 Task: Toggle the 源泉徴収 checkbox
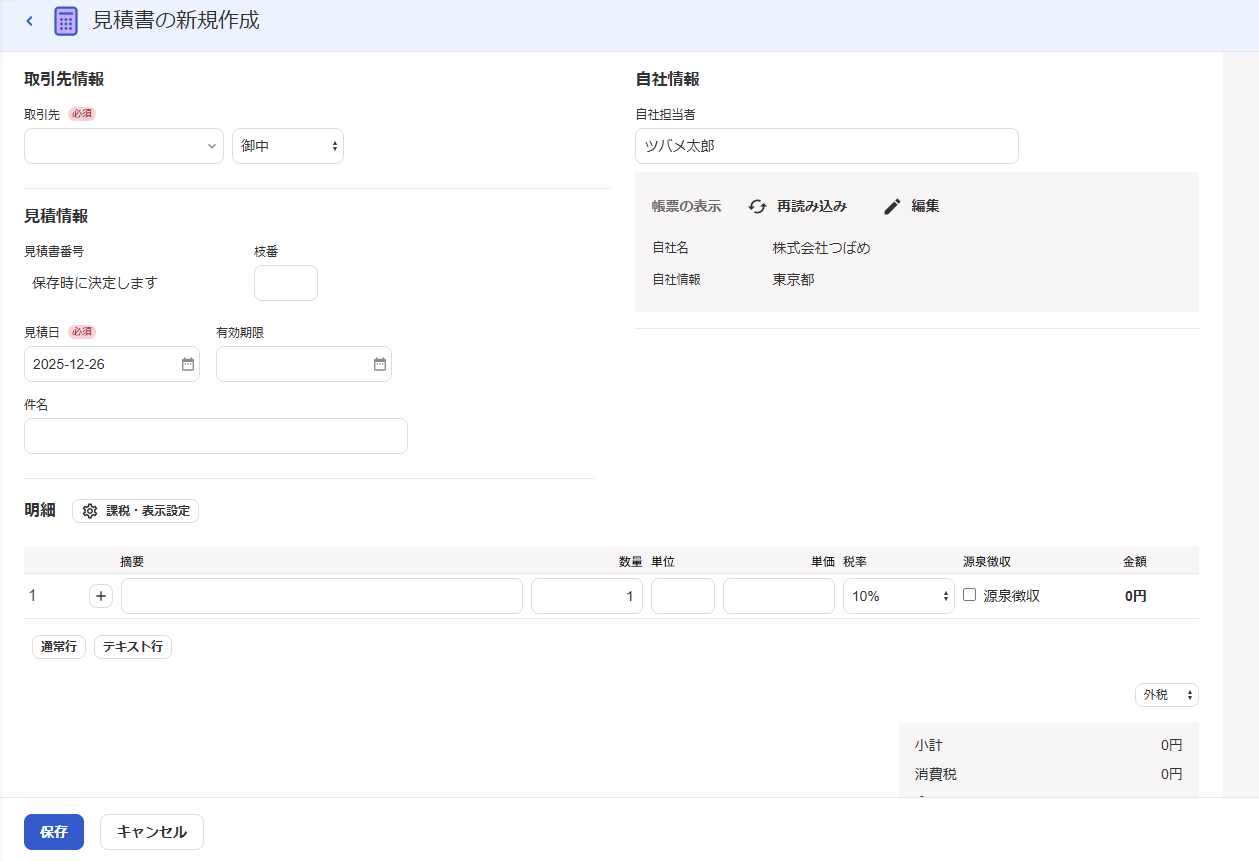969,595
